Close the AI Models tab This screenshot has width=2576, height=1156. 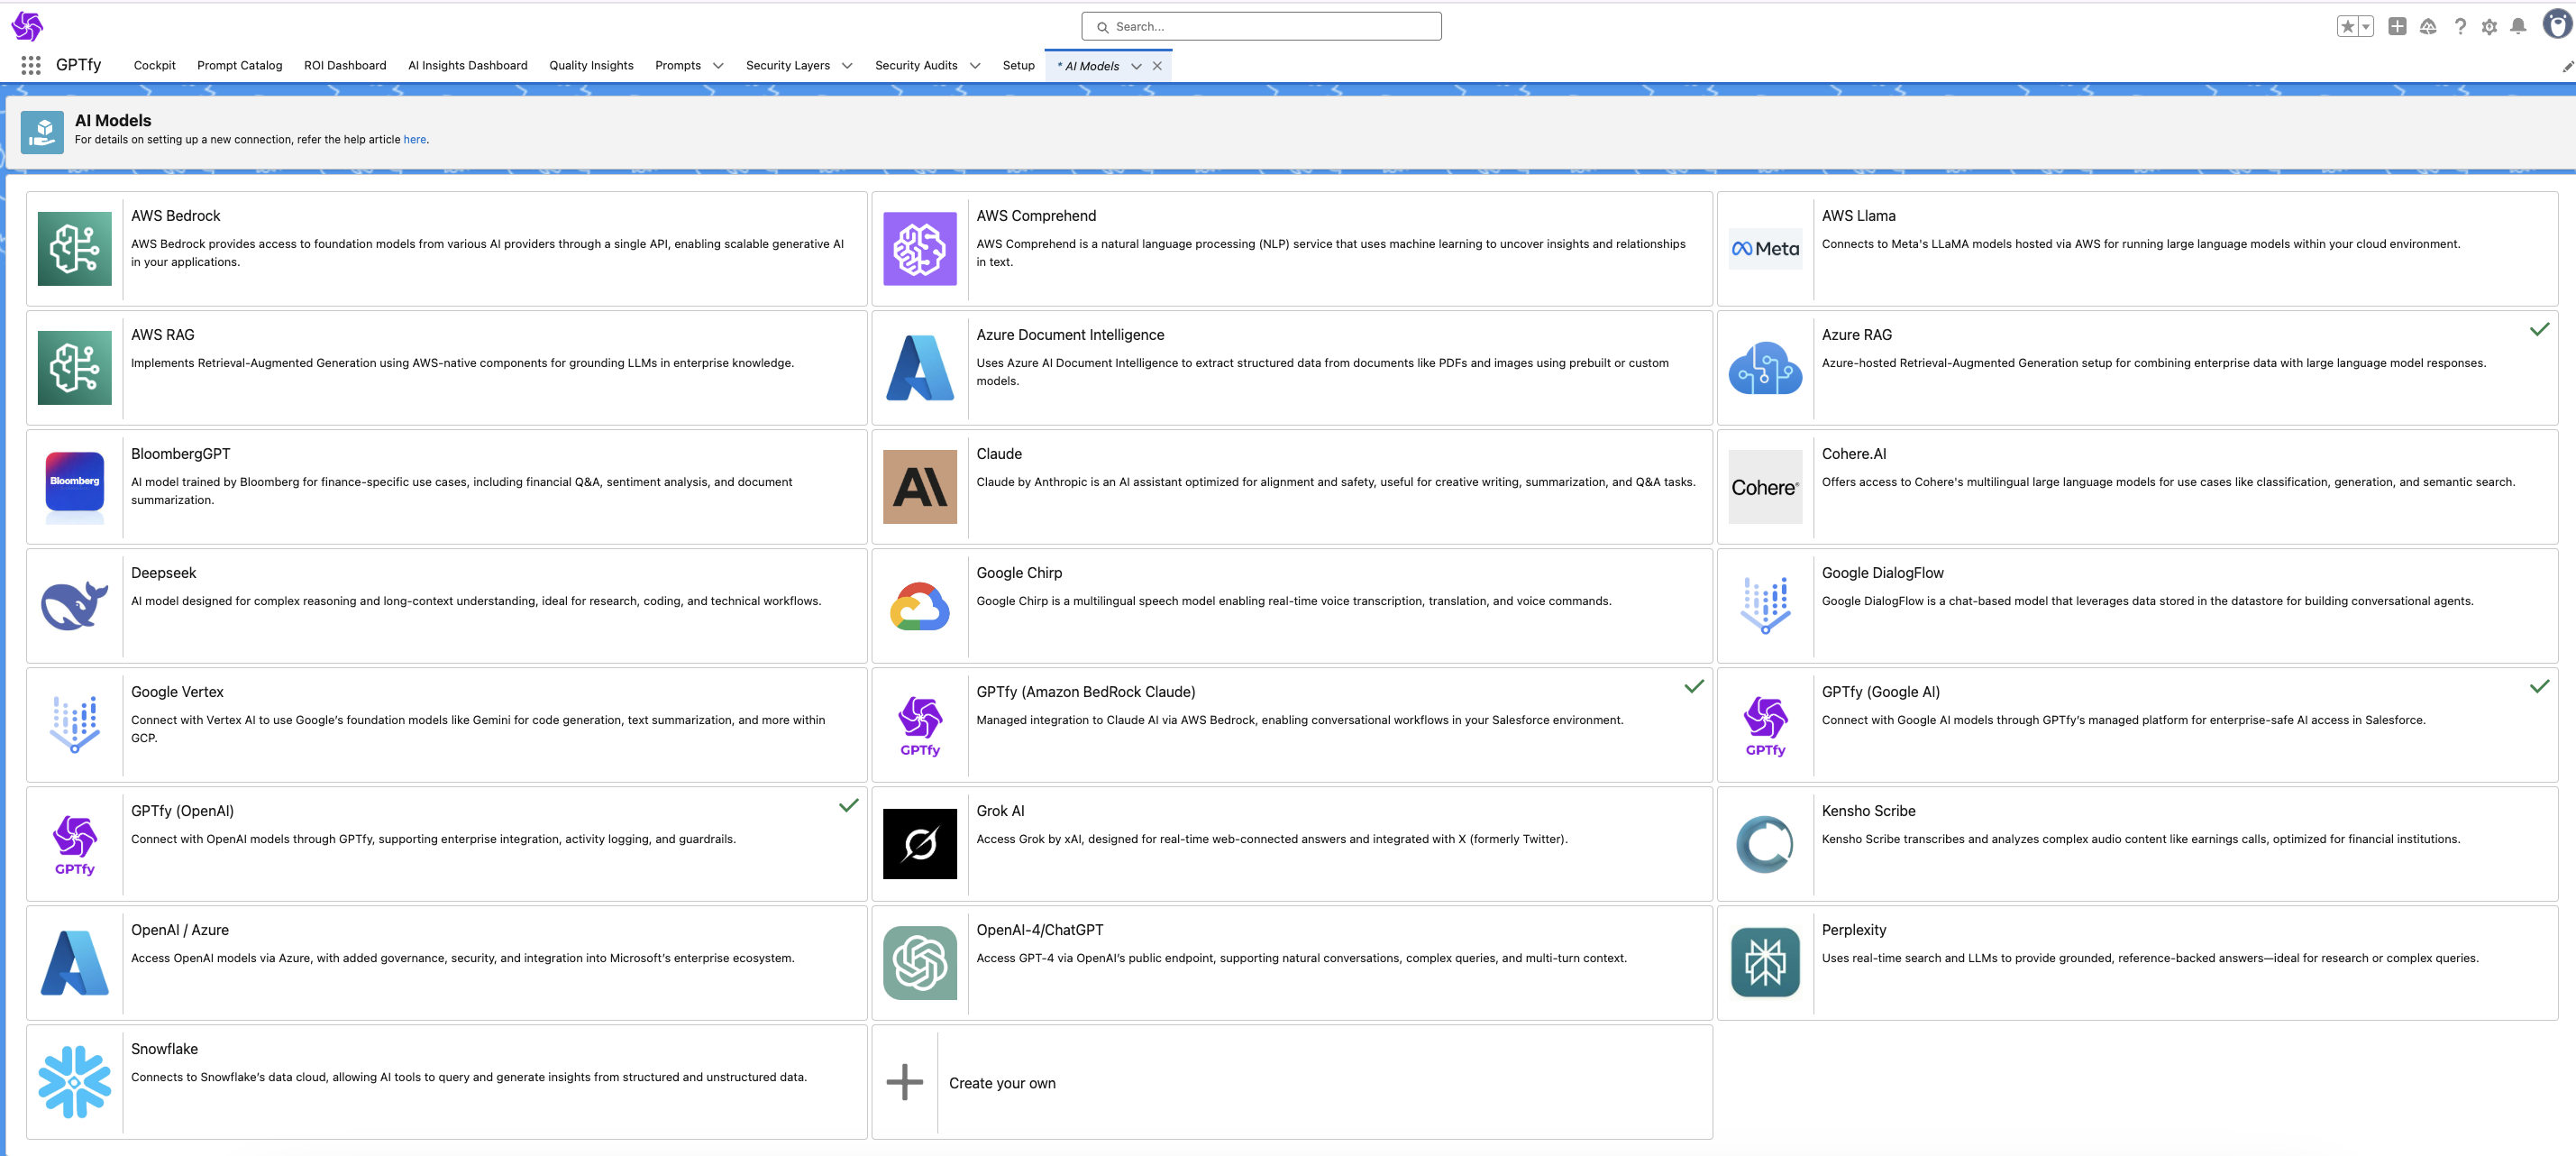(1157, 66)
